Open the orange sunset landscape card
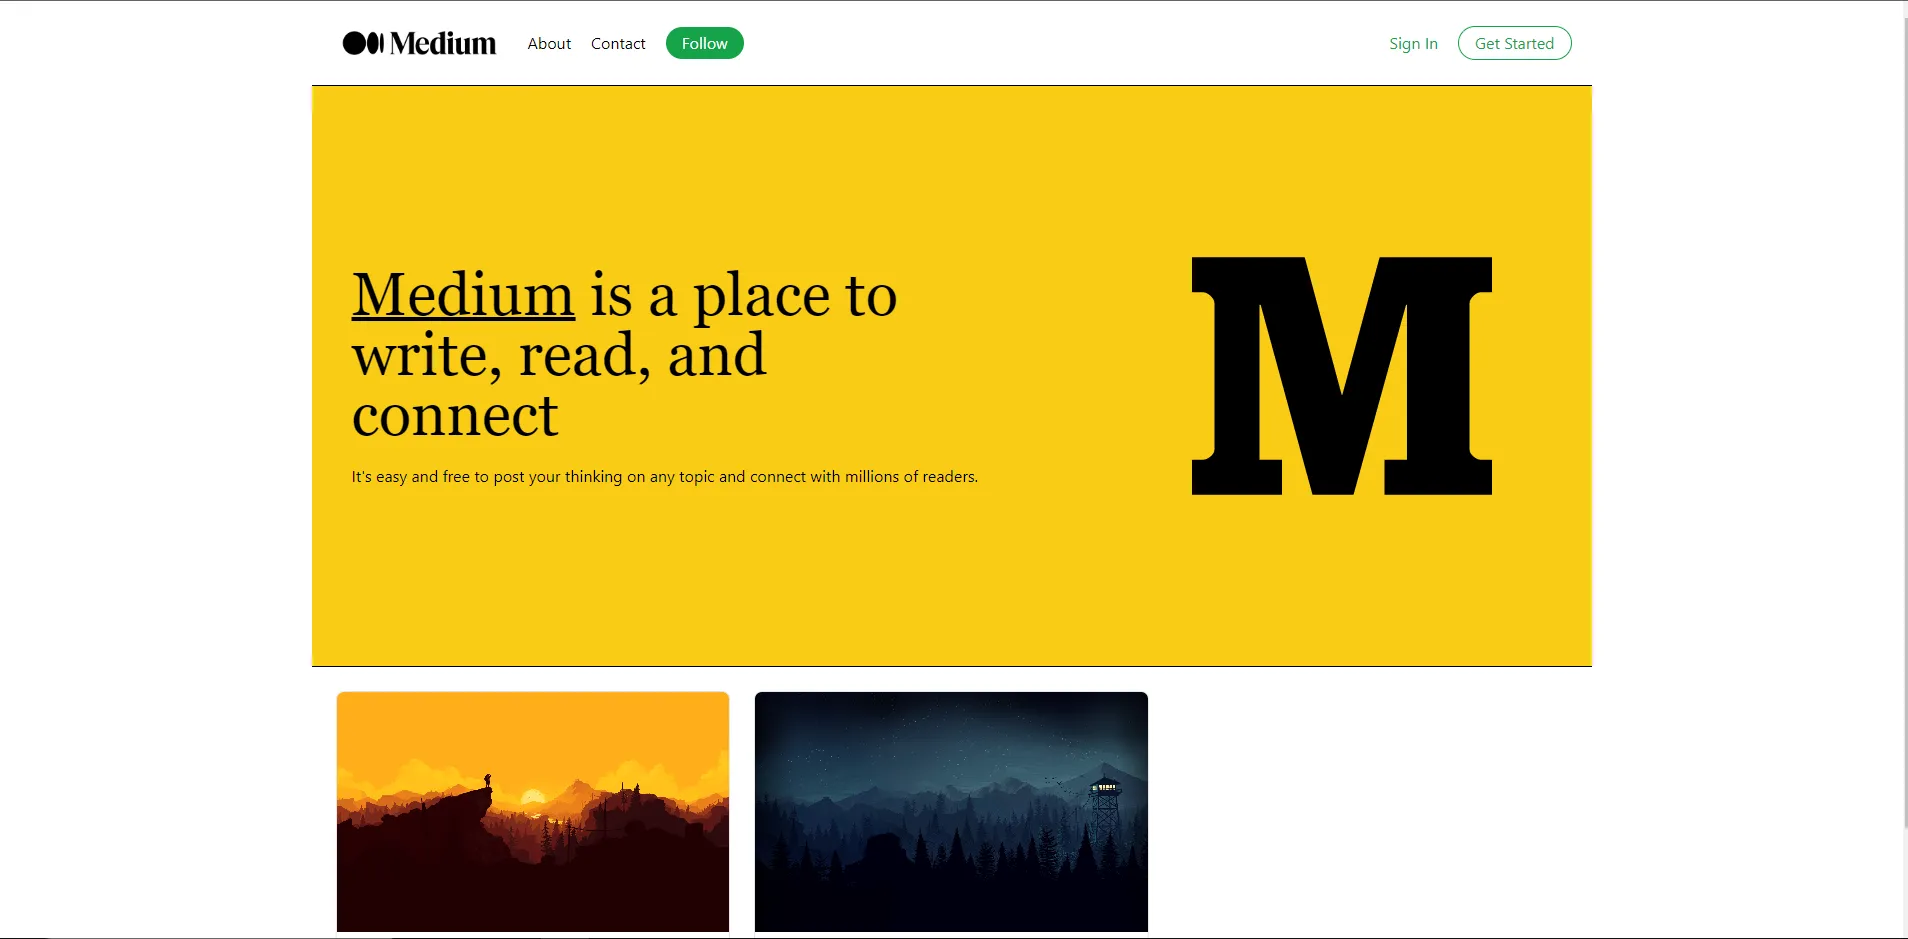 click(x=533, y=812)
